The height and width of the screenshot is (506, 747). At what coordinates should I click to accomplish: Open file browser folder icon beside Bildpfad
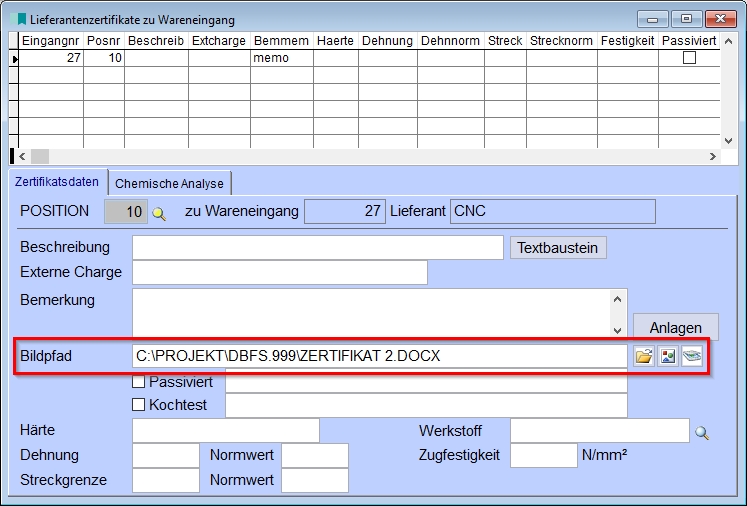[x=644, y=356]
